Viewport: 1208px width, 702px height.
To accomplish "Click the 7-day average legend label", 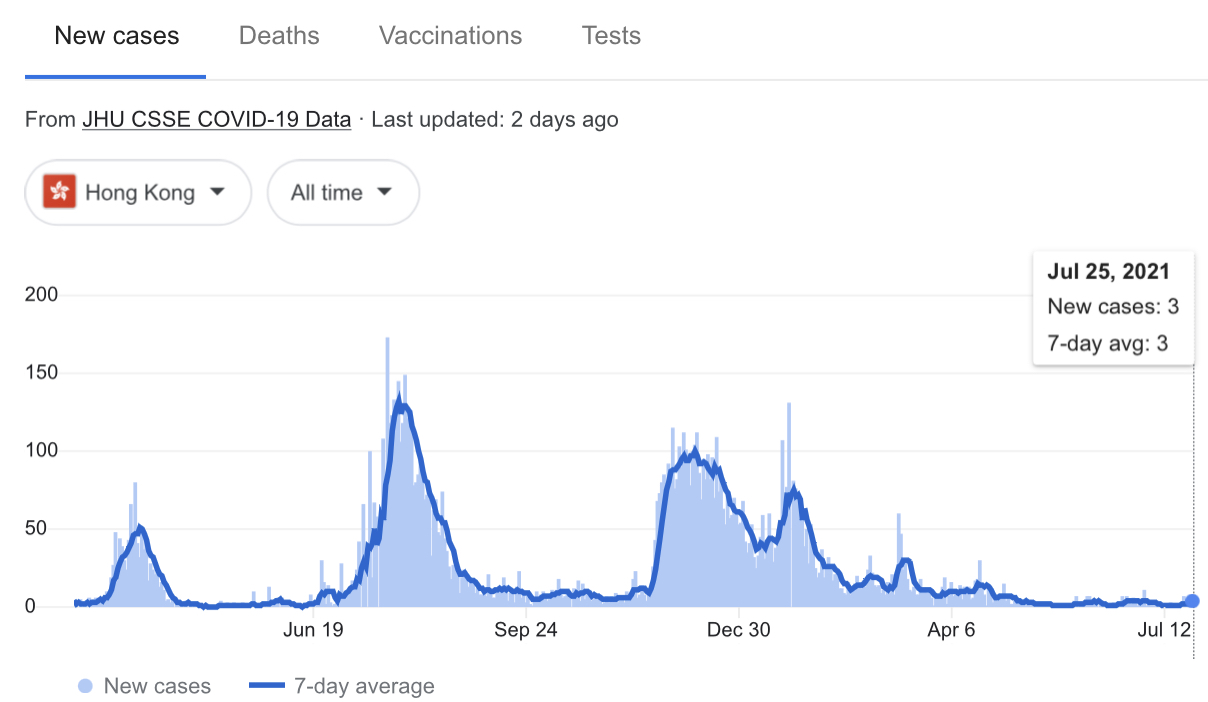I will point(364,686).
